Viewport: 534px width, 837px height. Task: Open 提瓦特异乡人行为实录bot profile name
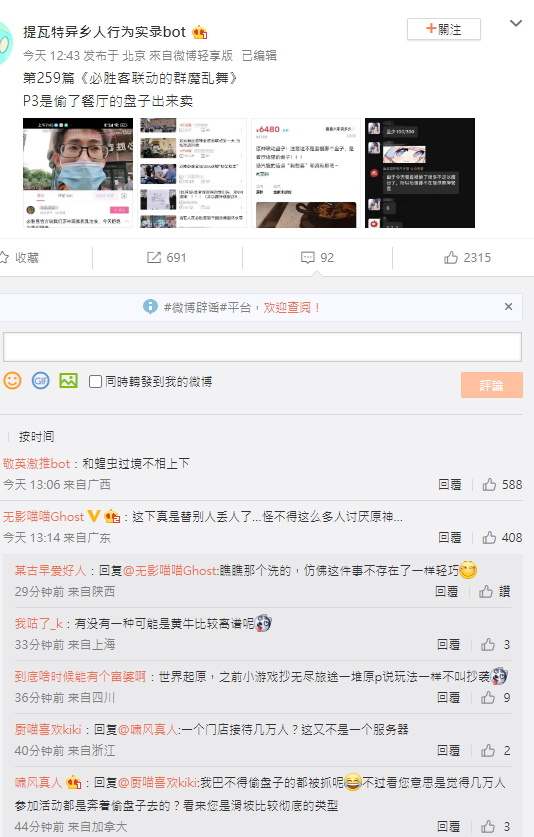(x=104, y=32)
